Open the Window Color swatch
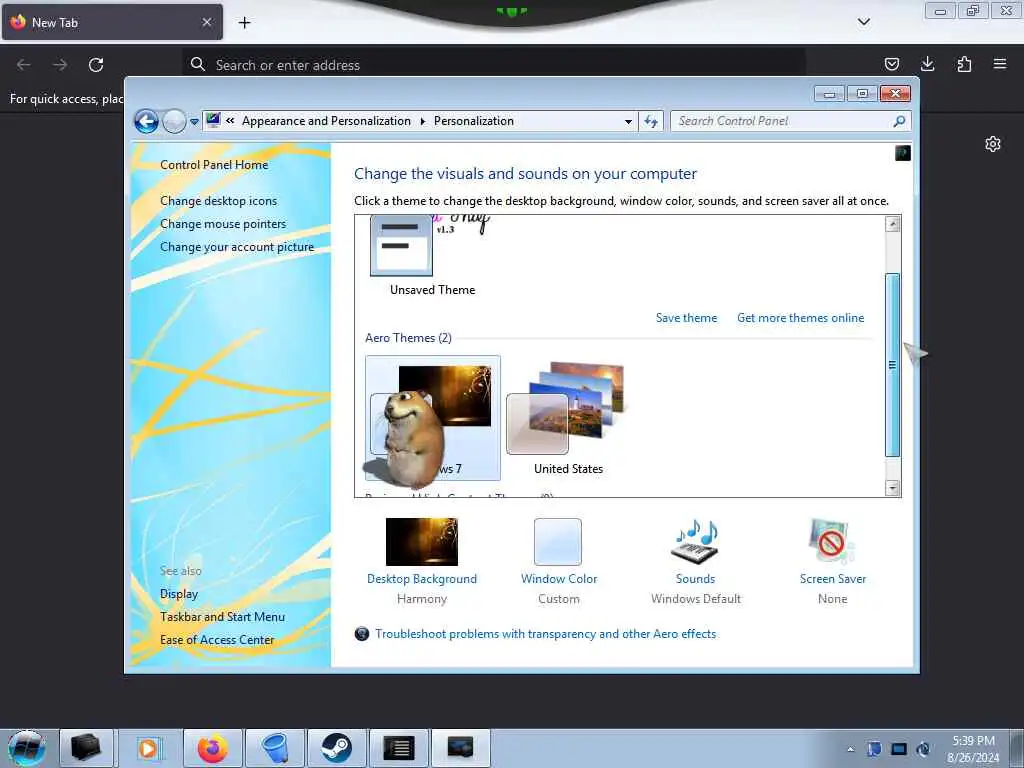This screenshot has height=768, width=1024. tap(558, 541)
